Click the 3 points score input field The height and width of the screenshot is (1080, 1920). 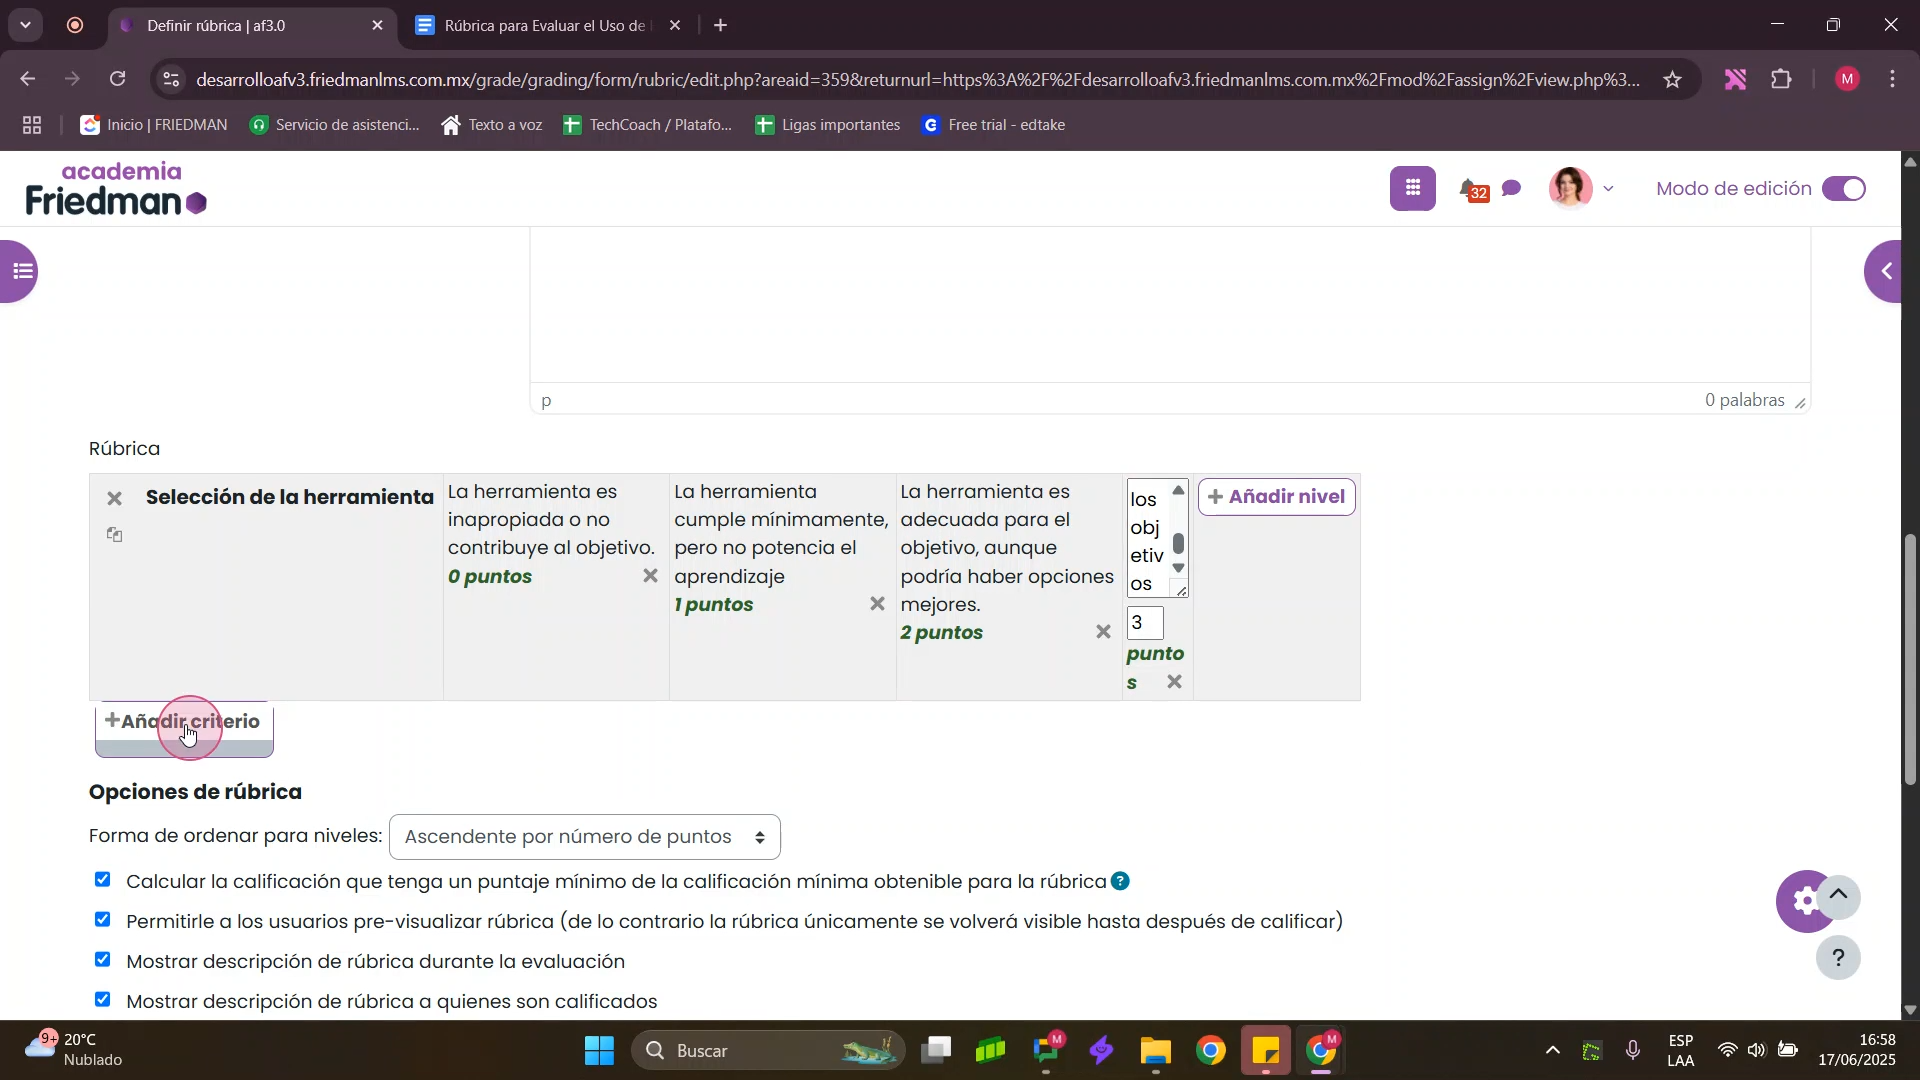point(1144,623)
